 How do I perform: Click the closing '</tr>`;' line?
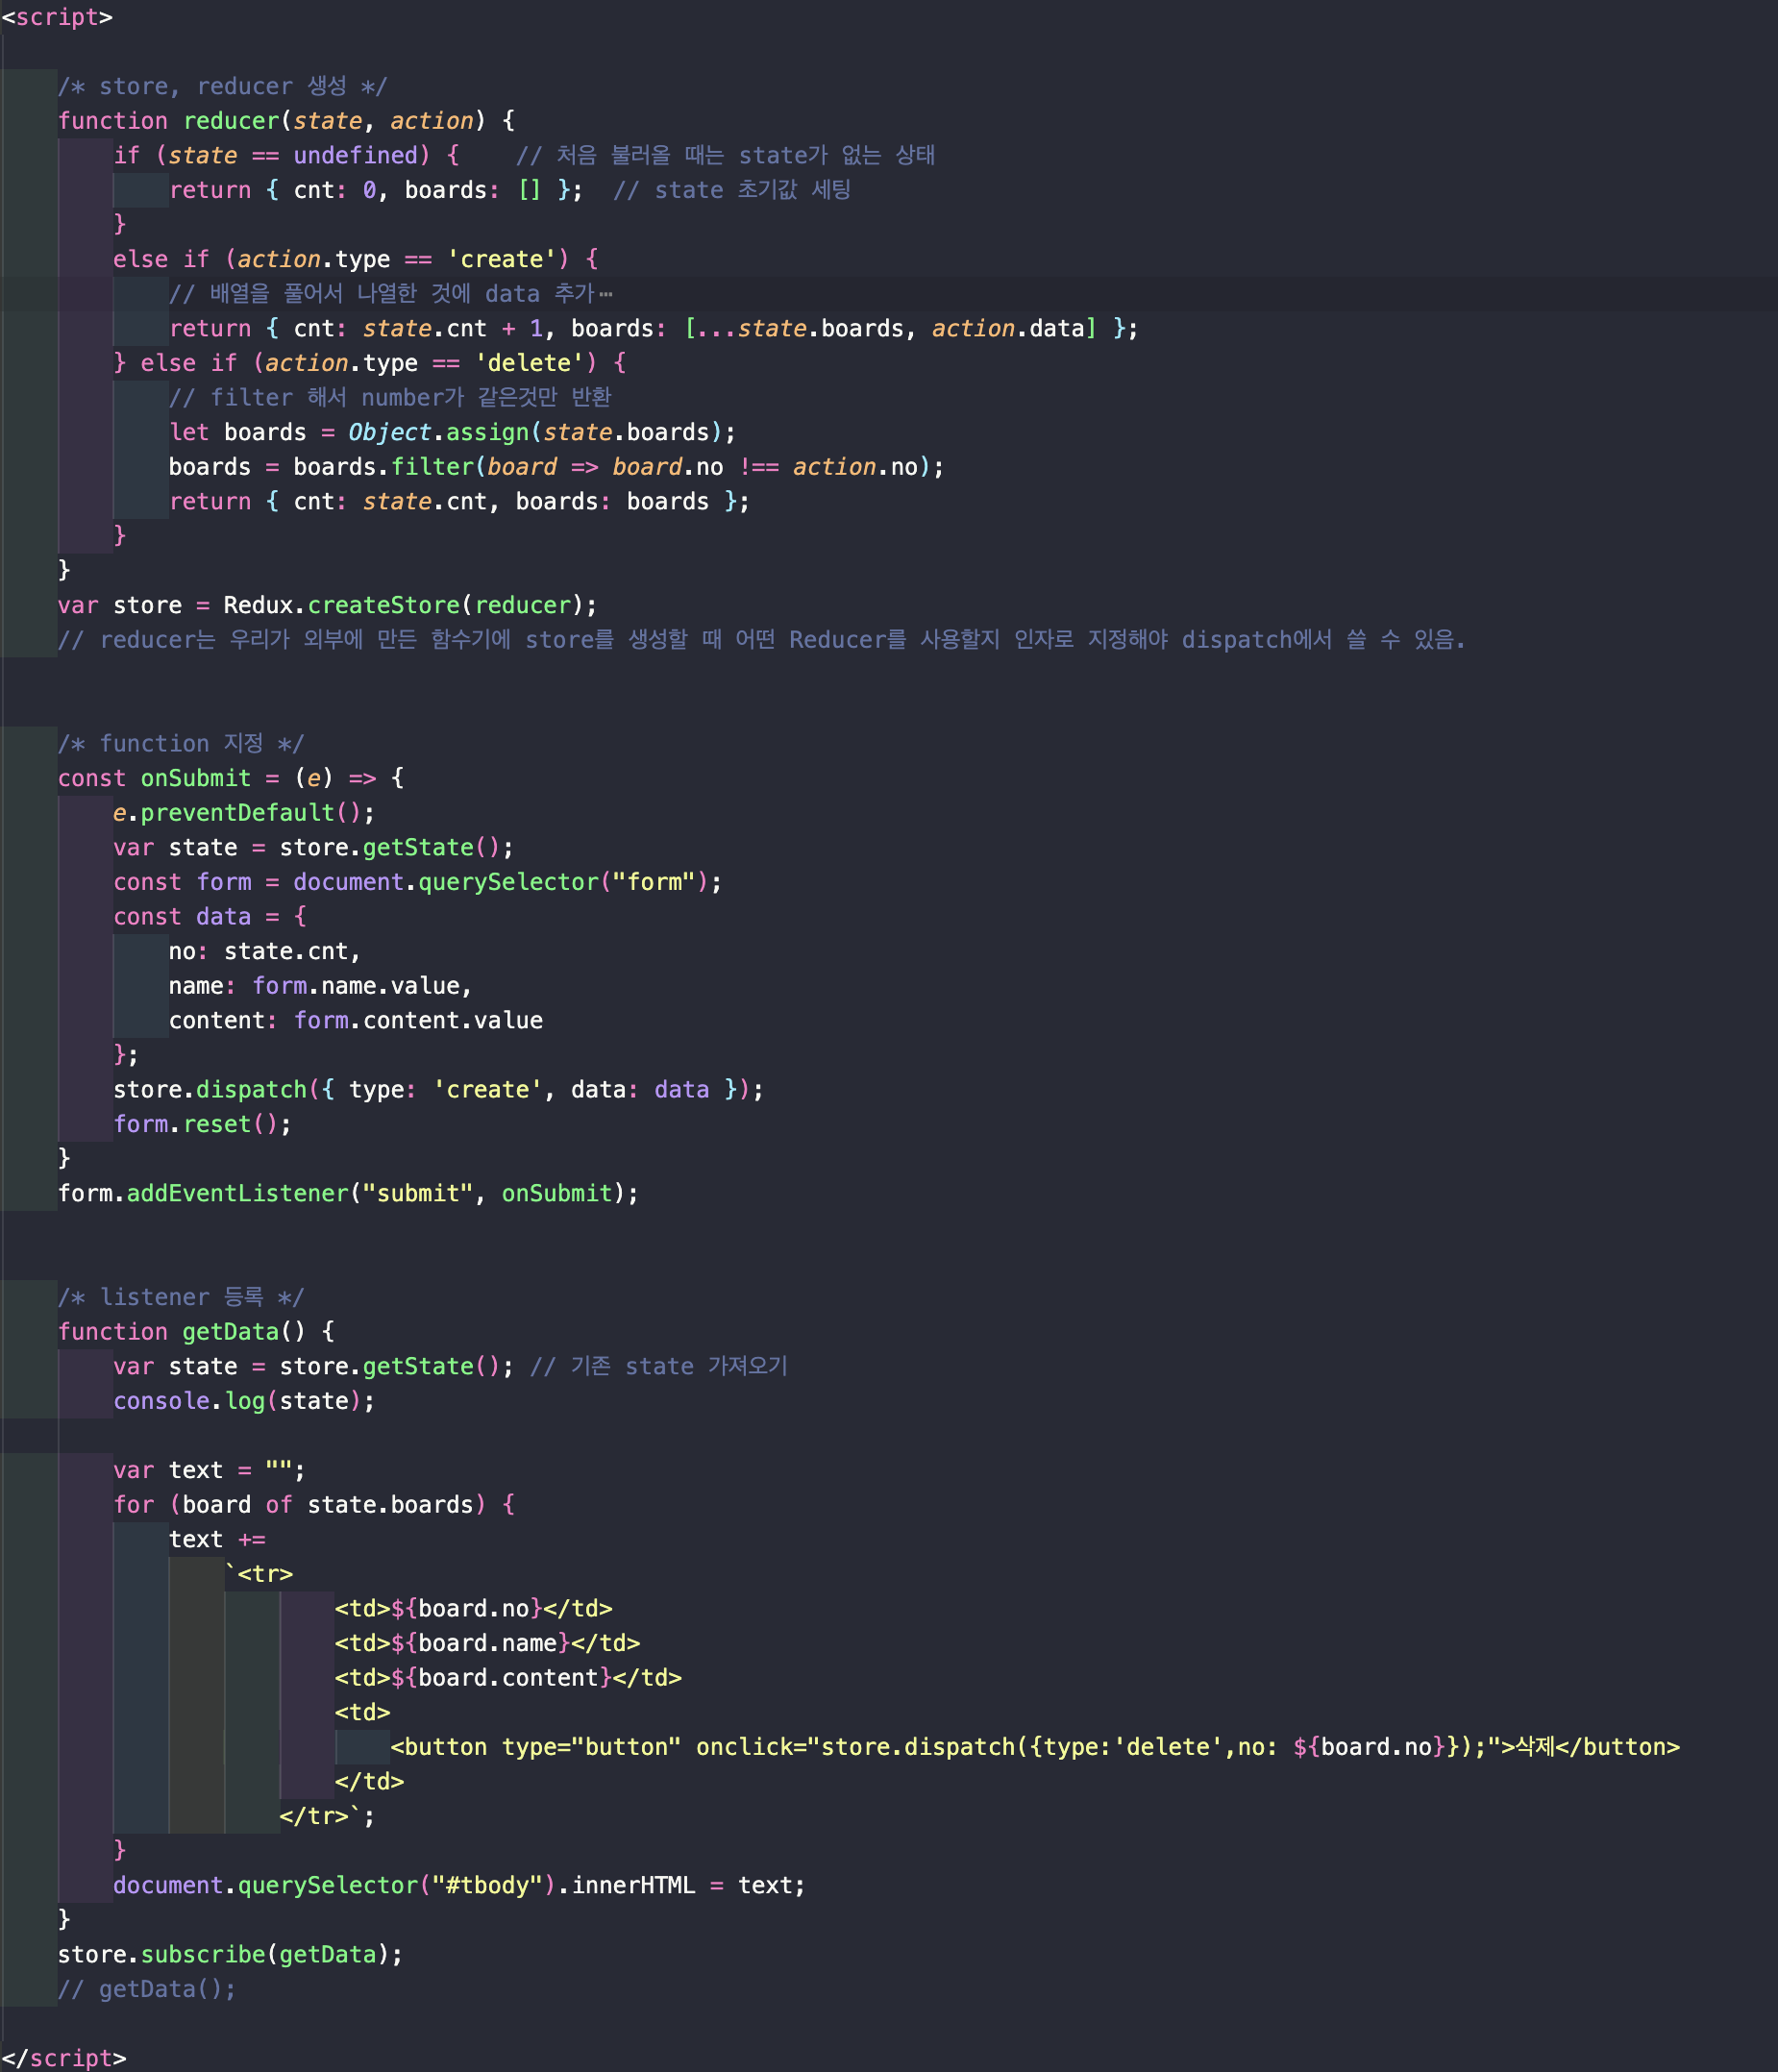point(327,1816)
